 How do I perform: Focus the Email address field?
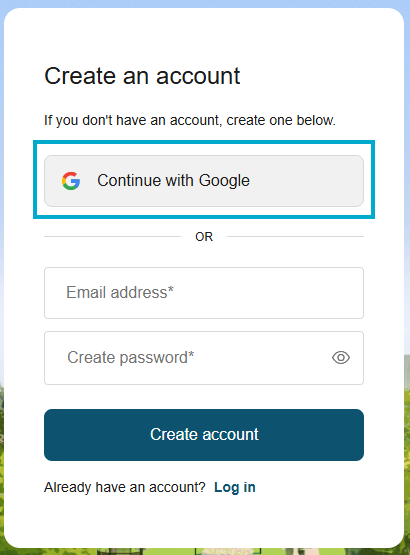coord(204,293)
